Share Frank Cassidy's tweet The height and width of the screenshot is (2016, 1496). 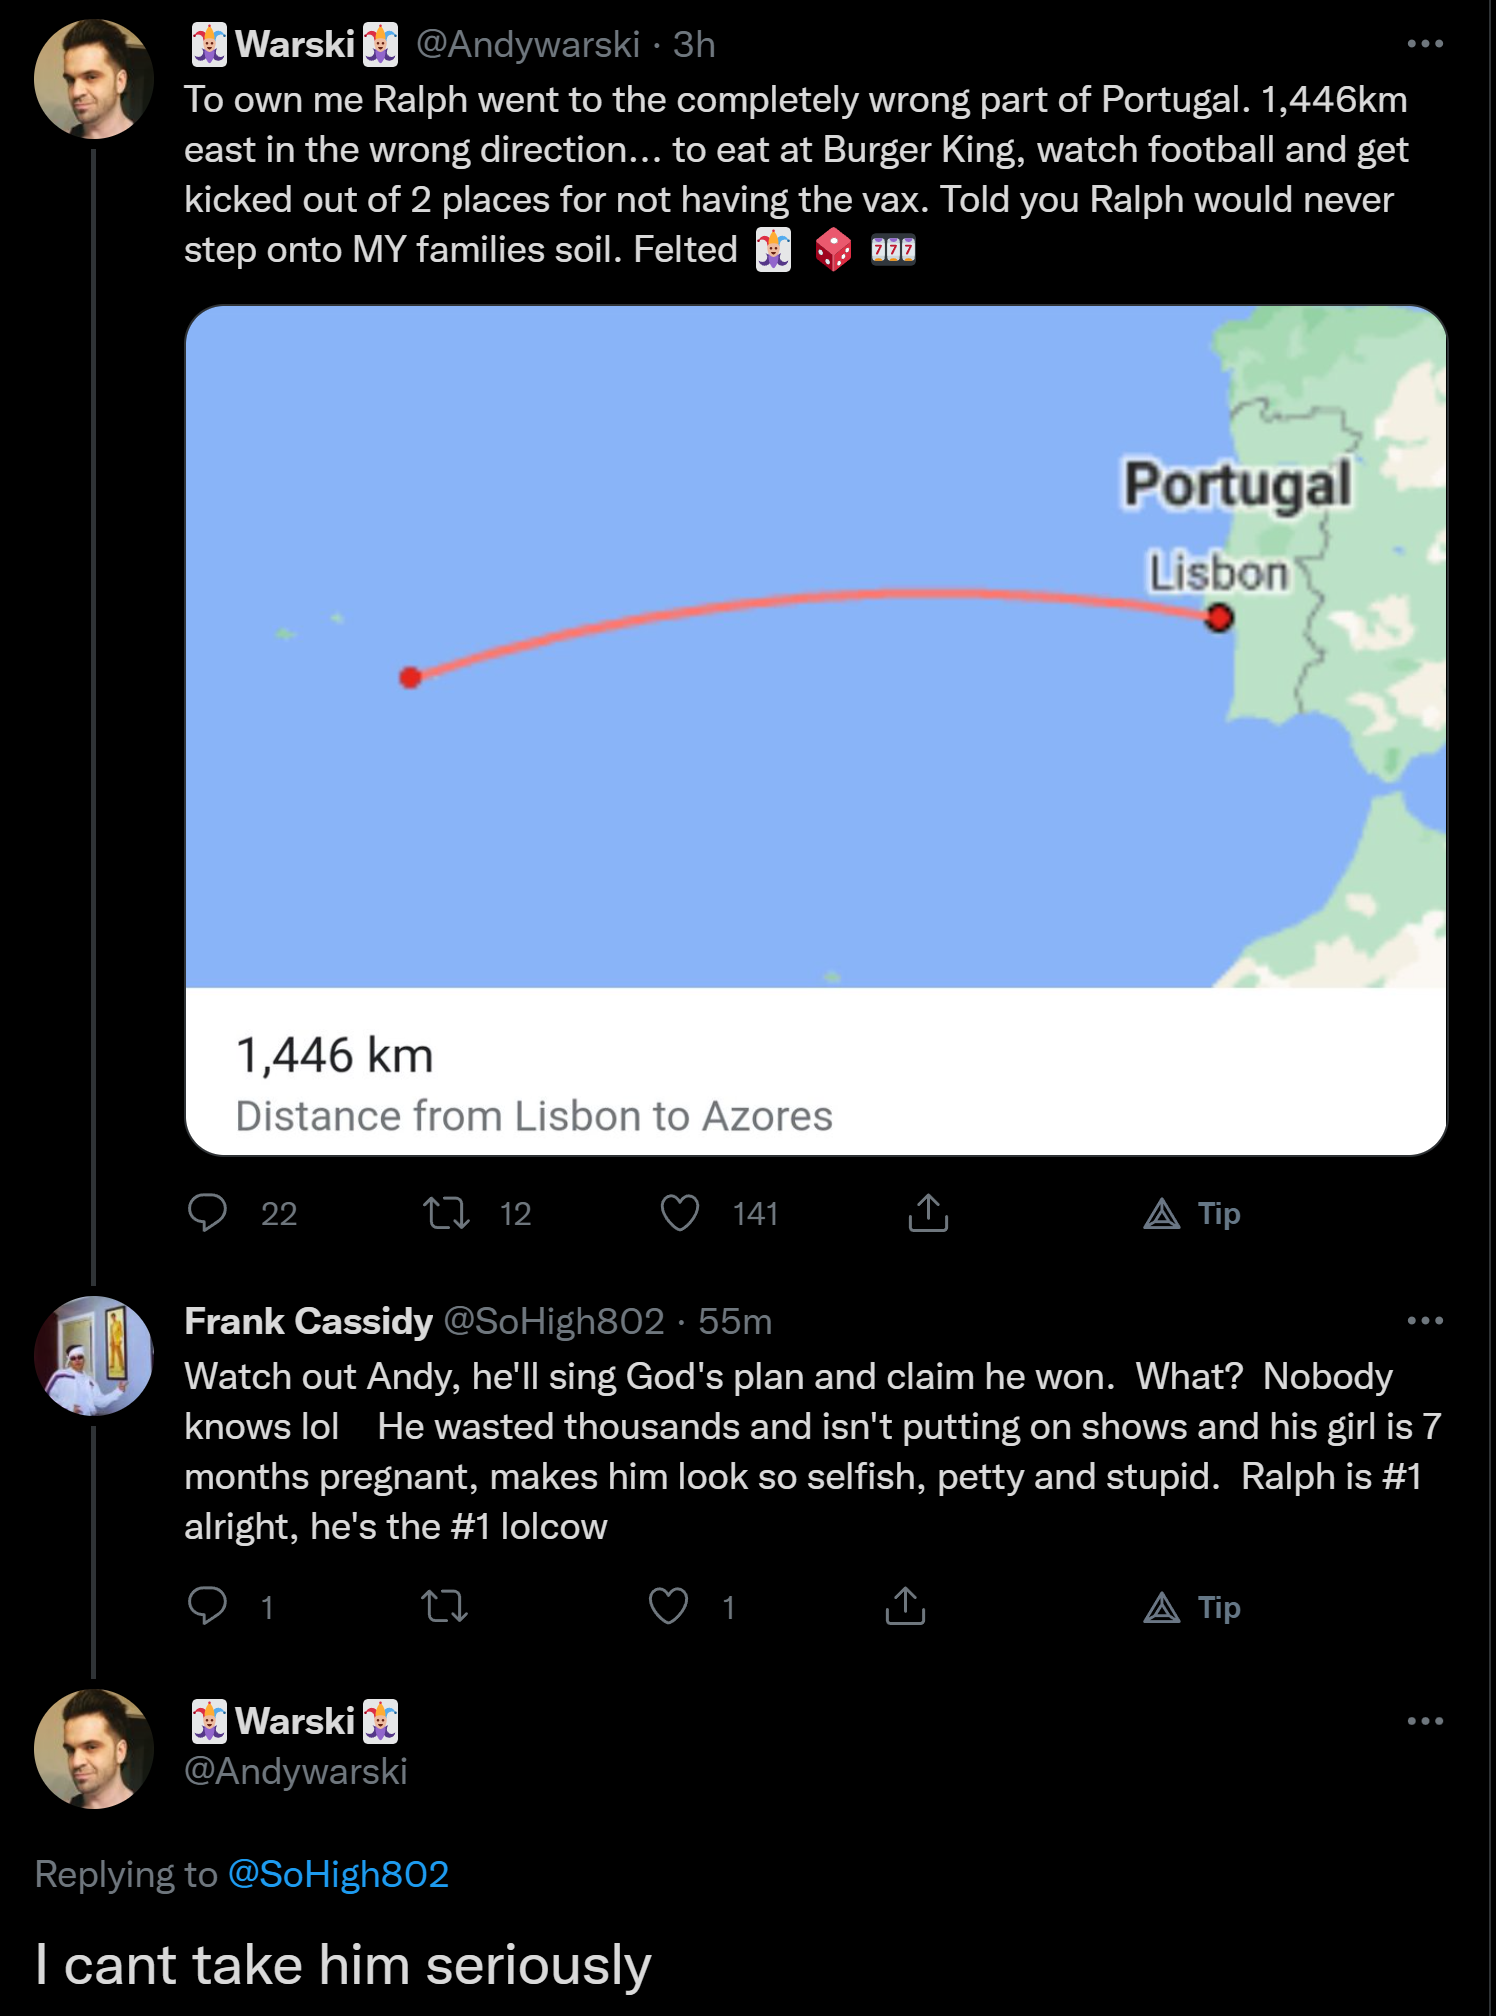tap(905, 1605)
